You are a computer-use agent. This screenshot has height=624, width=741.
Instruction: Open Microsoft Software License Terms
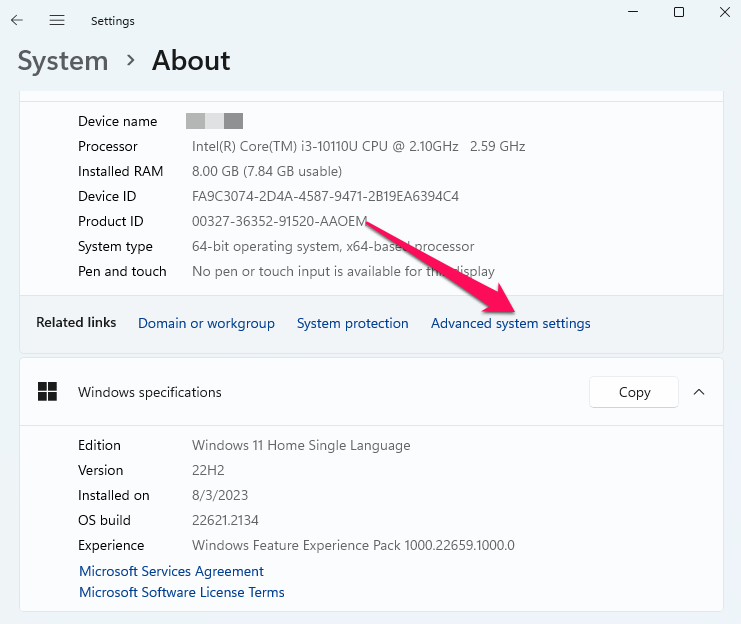(181, 592)
